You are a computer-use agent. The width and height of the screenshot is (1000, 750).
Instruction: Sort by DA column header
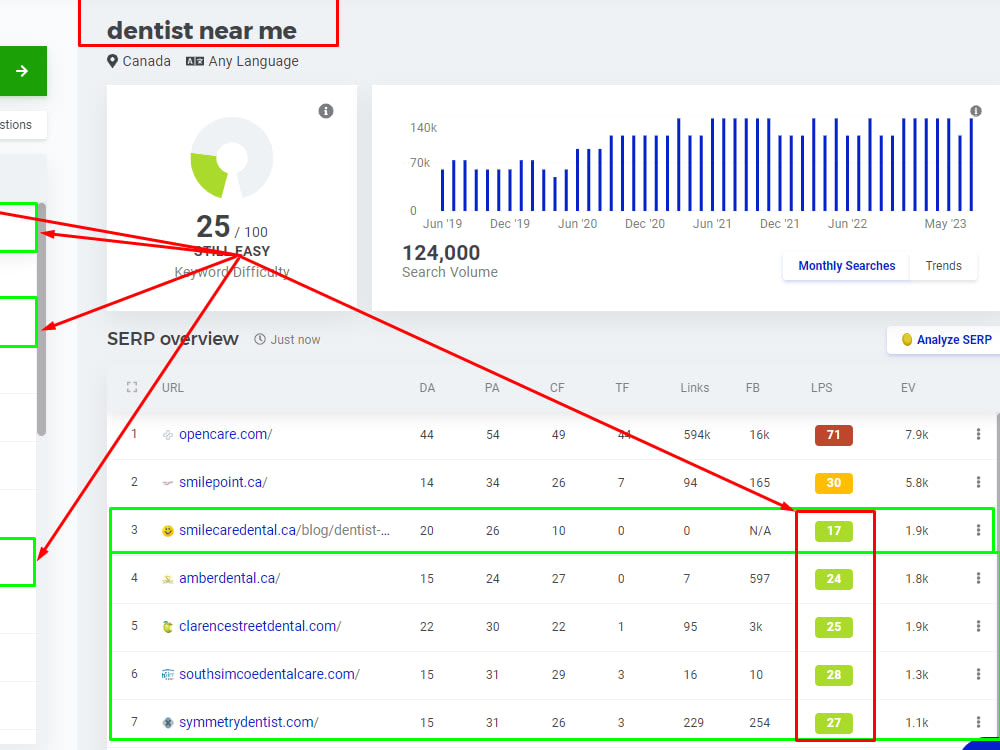(x=427, y=388)
